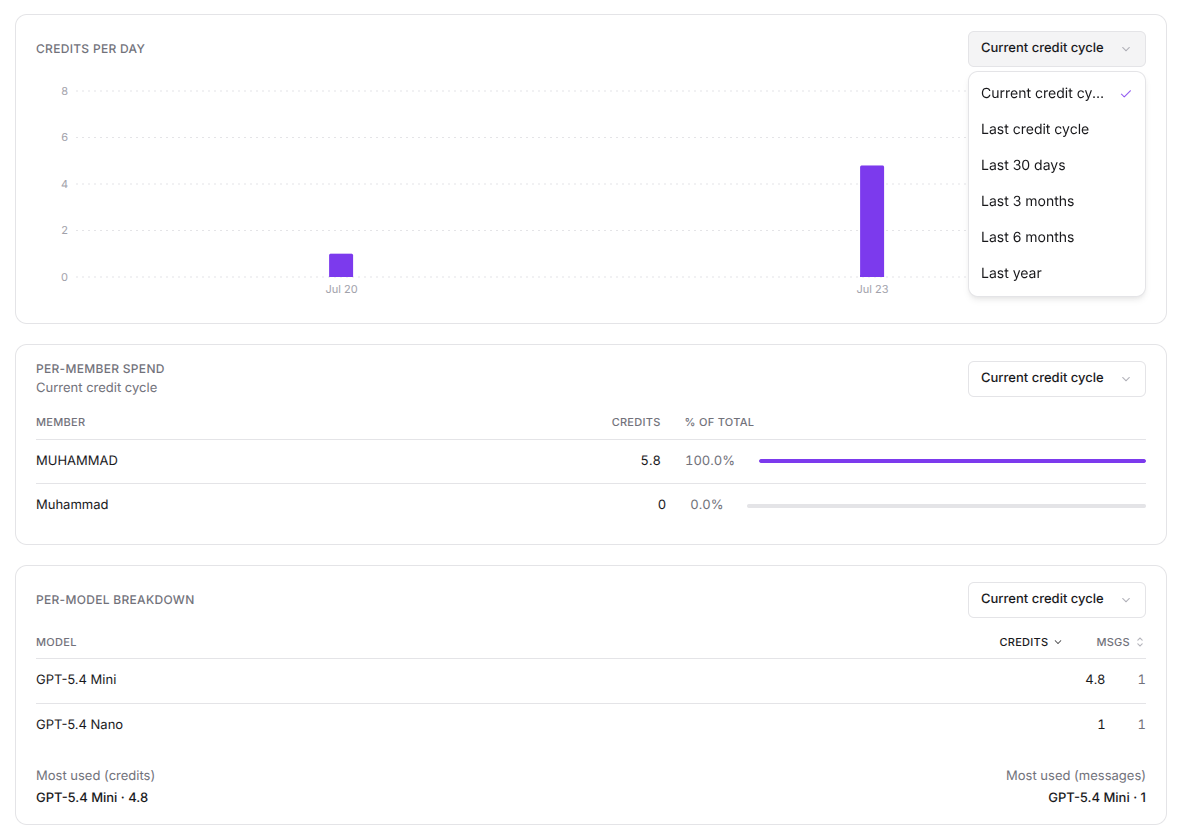Viewport: 1182px width, 837px height.
Task: Click the CREDITS descending chevron icon
Action: click(x=1058, y=642)
